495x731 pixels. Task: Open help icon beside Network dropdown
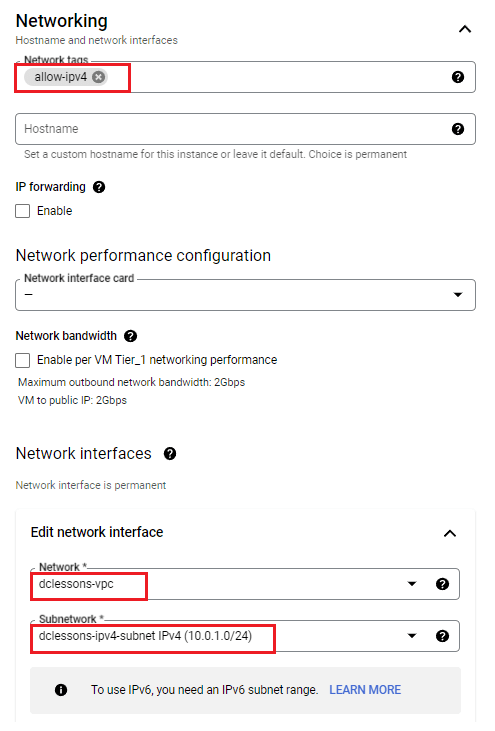(x=442, y=584)
